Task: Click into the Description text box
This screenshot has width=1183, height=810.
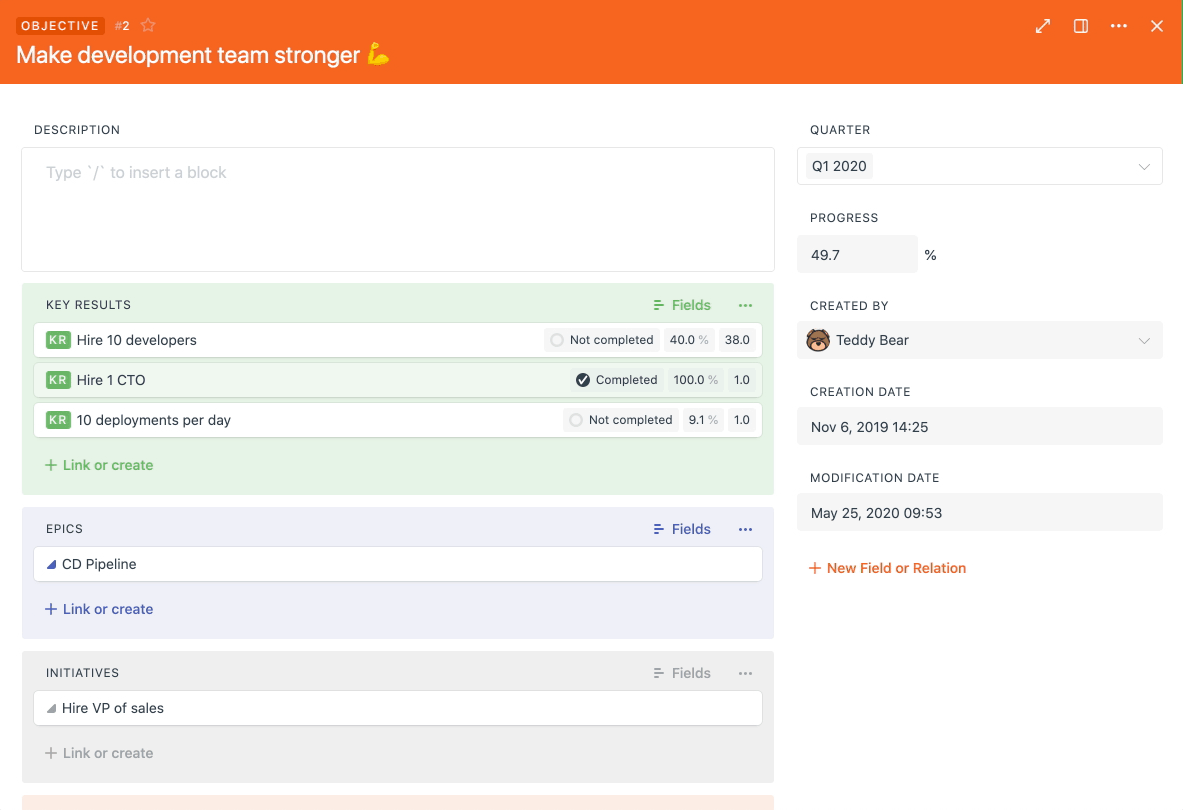Action: pyautogui.click(x=397, y=209)
